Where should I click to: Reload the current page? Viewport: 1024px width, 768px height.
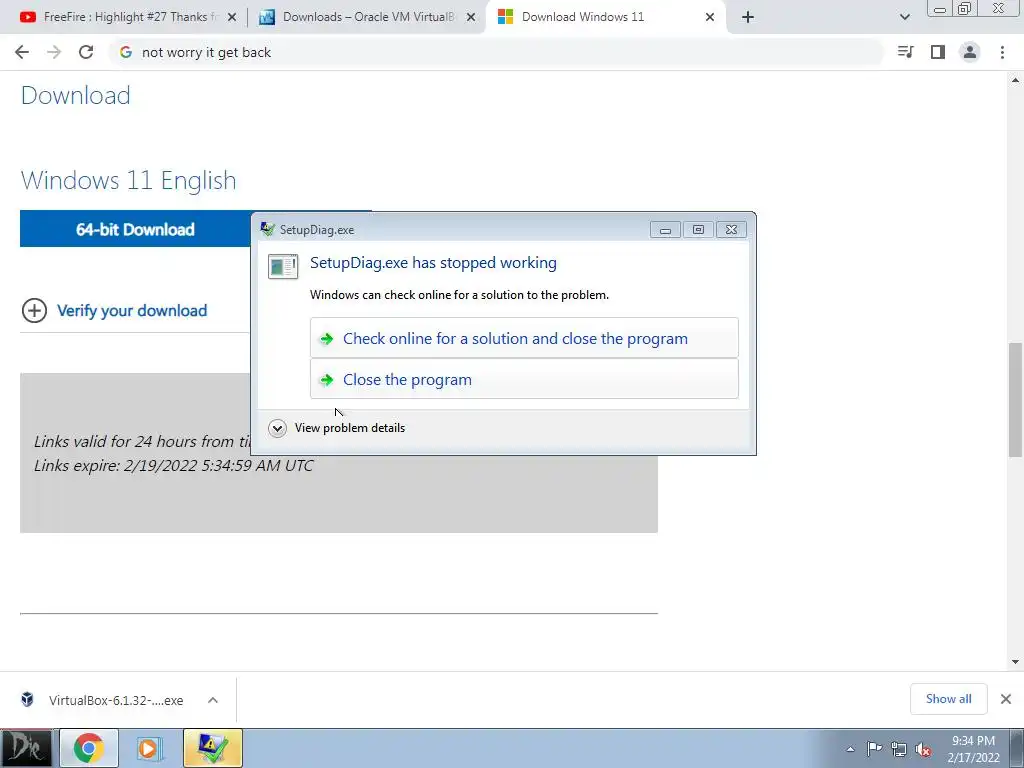tap(86, 52)
